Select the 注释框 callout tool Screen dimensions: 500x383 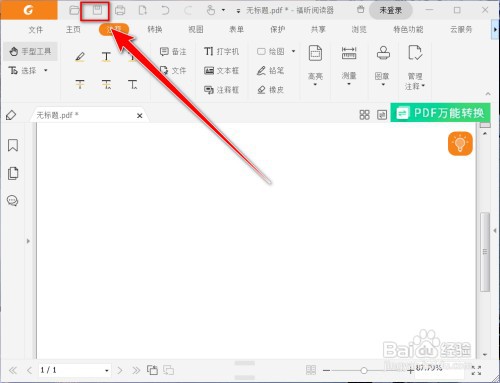pos(221,90)
